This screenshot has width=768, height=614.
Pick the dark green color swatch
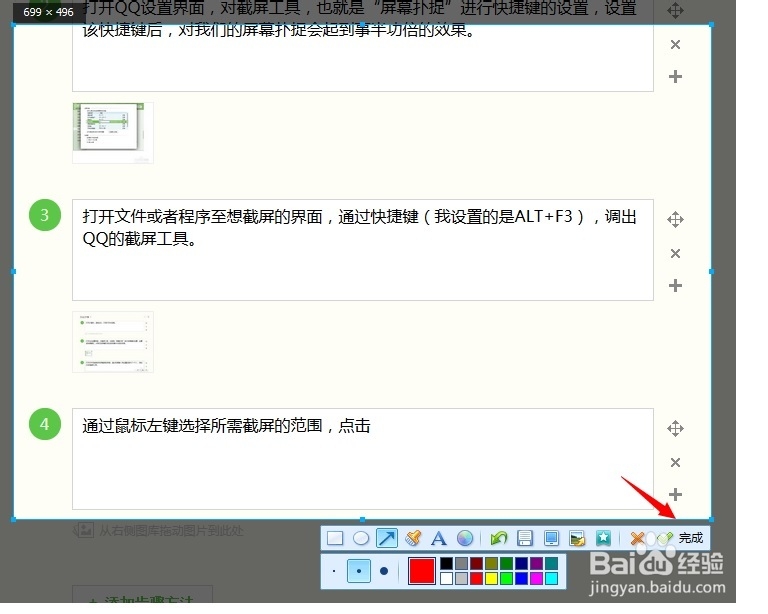[506, 563]
